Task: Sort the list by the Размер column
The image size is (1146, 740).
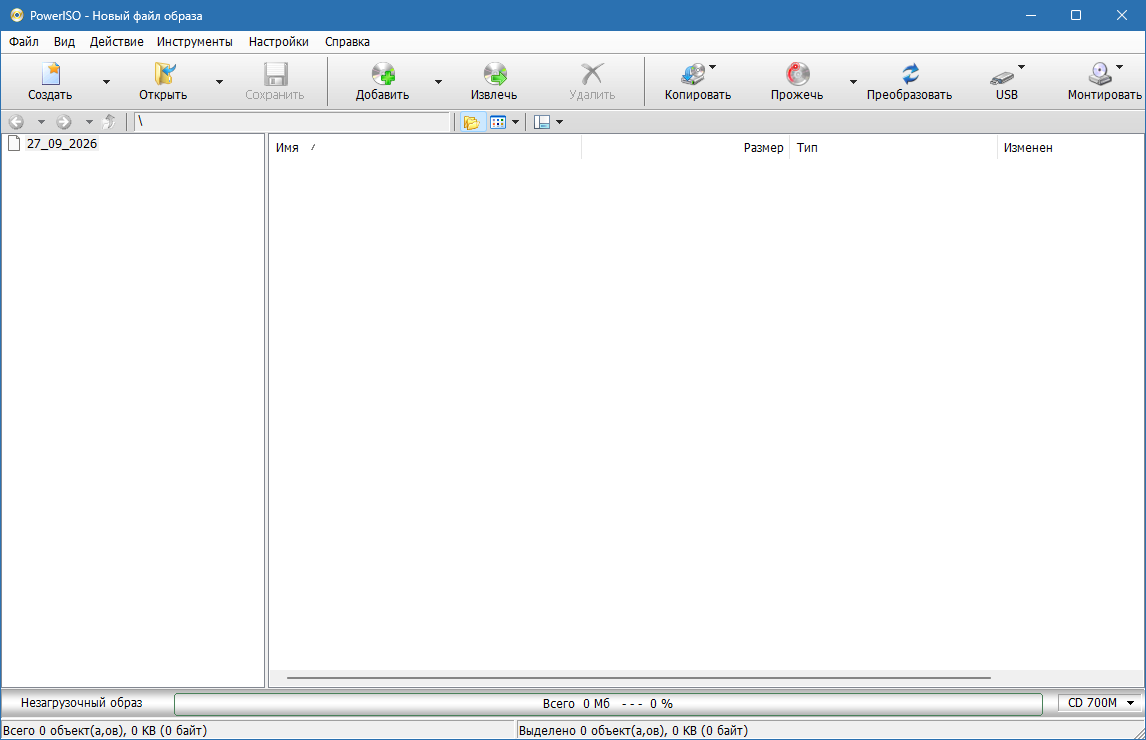Action: click(686, 148)
